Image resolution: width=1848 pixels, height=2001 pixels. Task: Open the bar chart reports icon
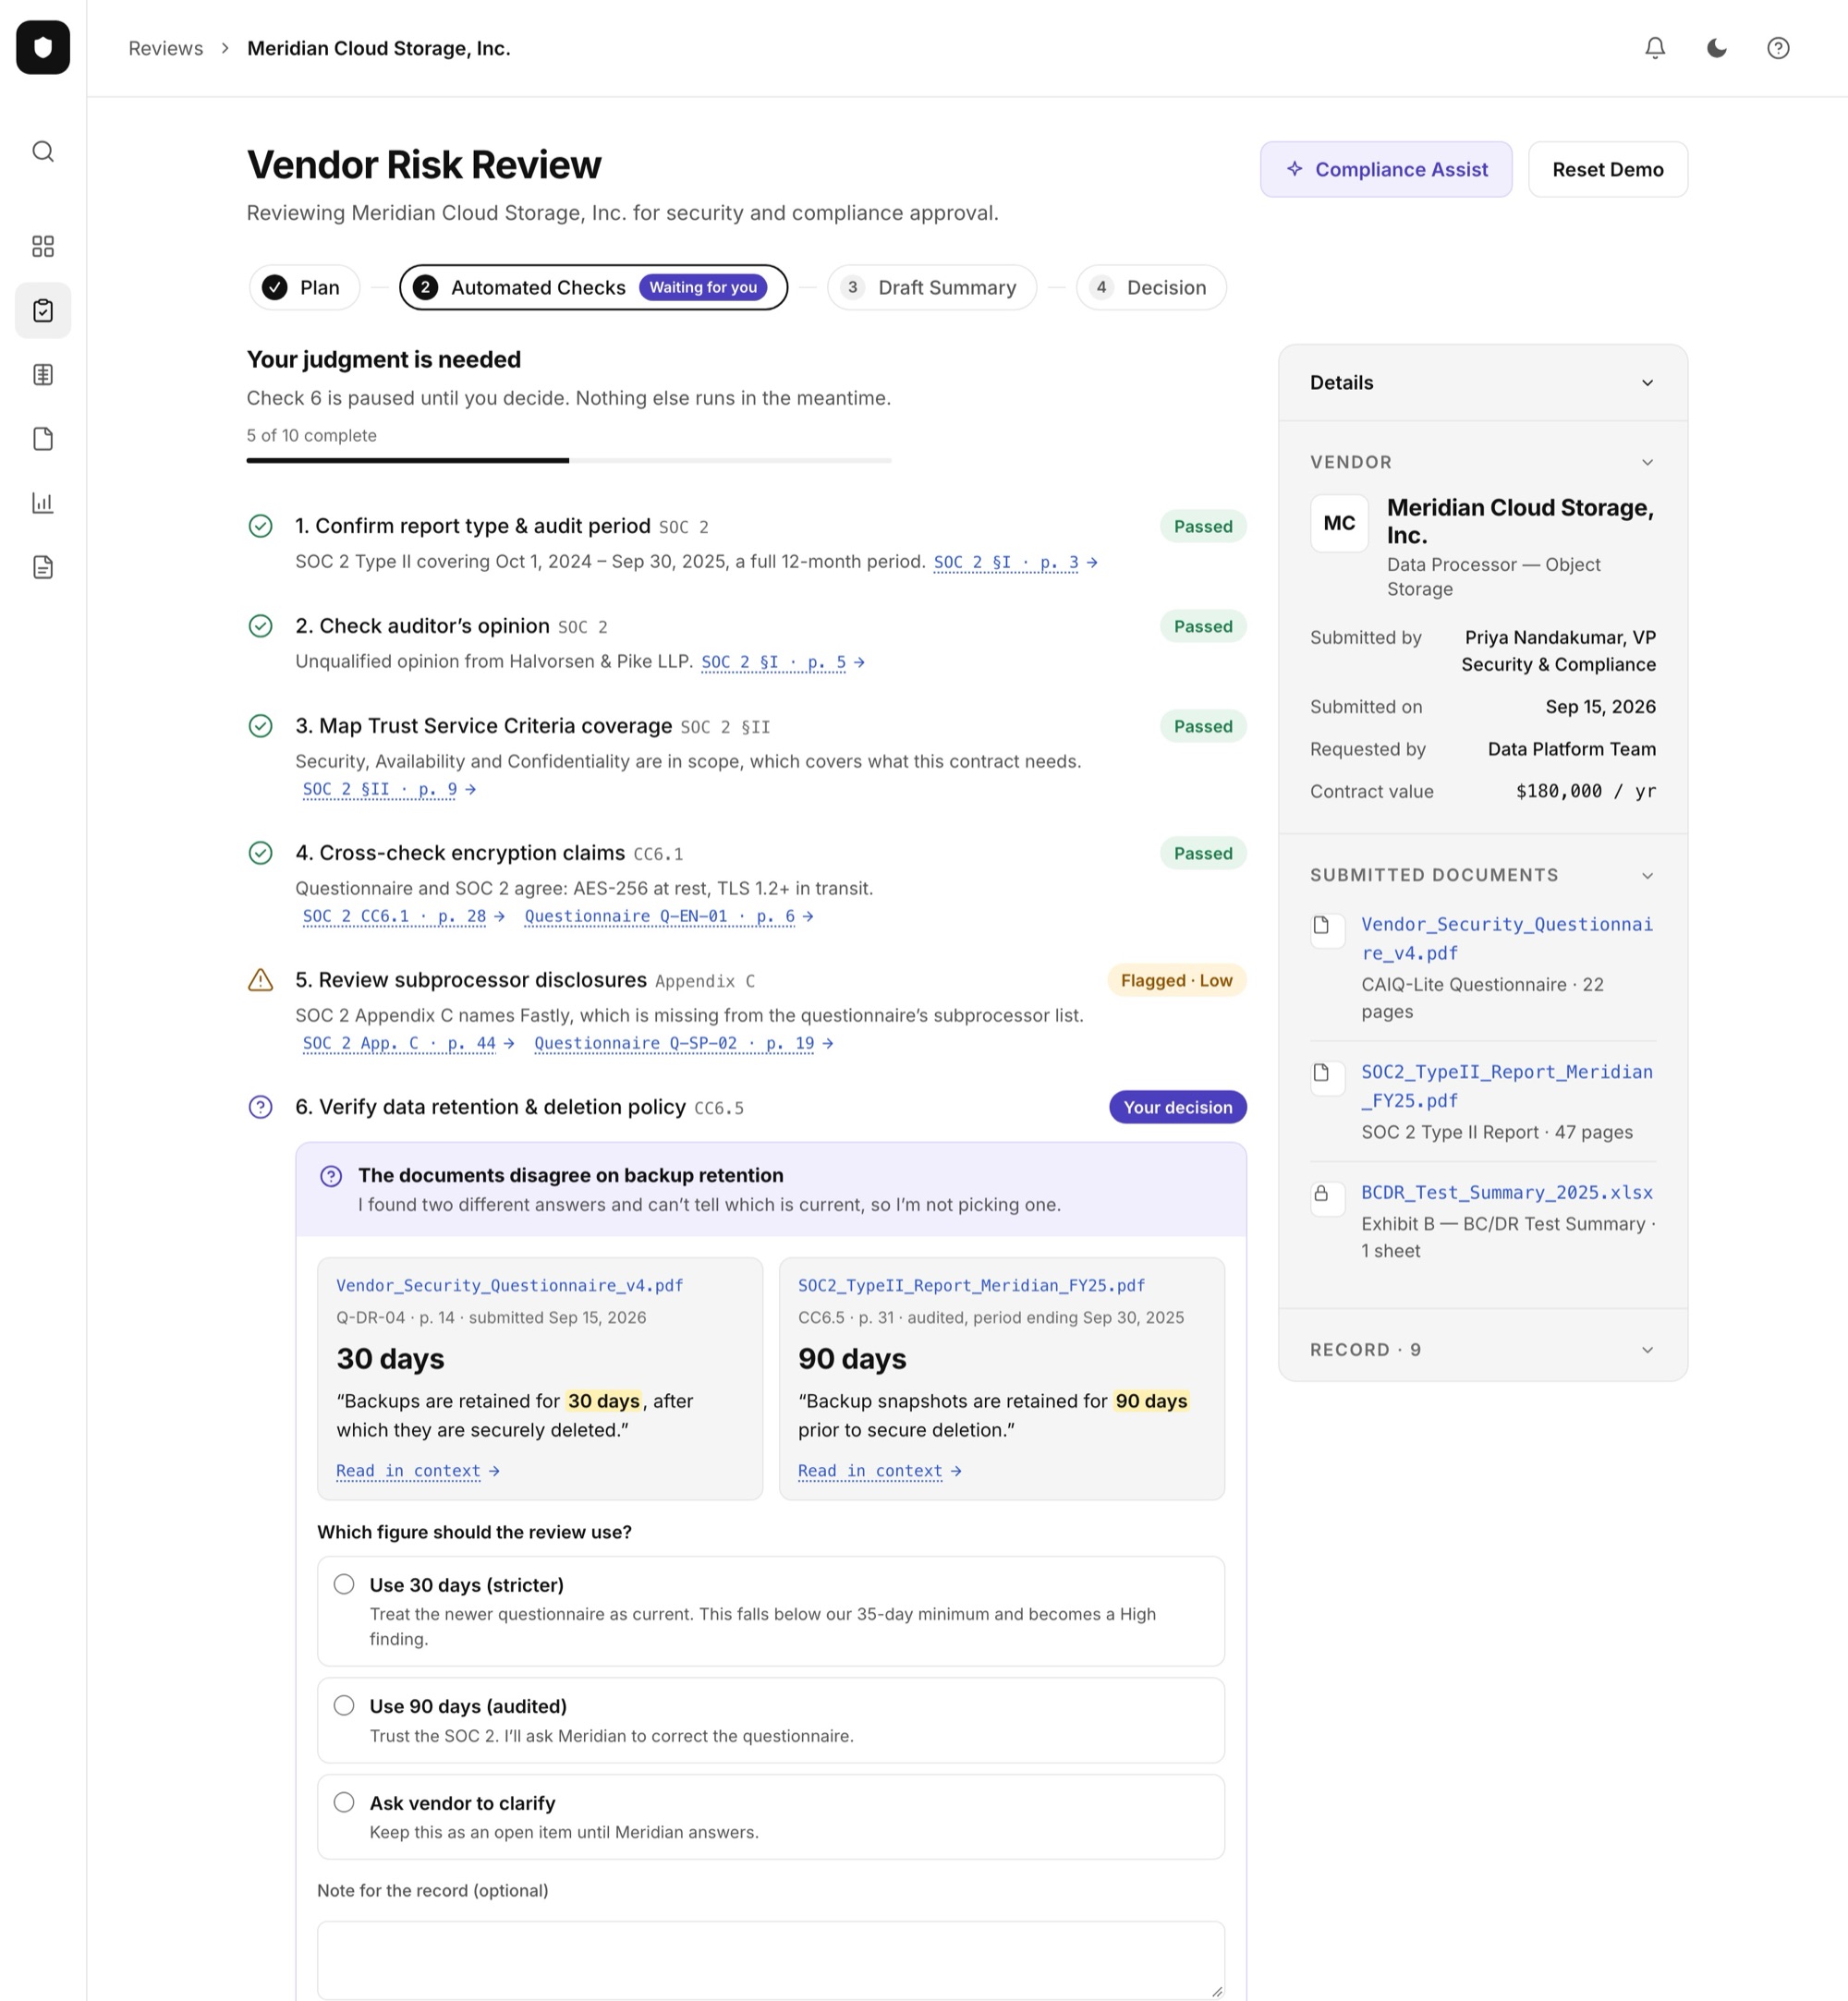pyautogui.click(x=43, y=503)
